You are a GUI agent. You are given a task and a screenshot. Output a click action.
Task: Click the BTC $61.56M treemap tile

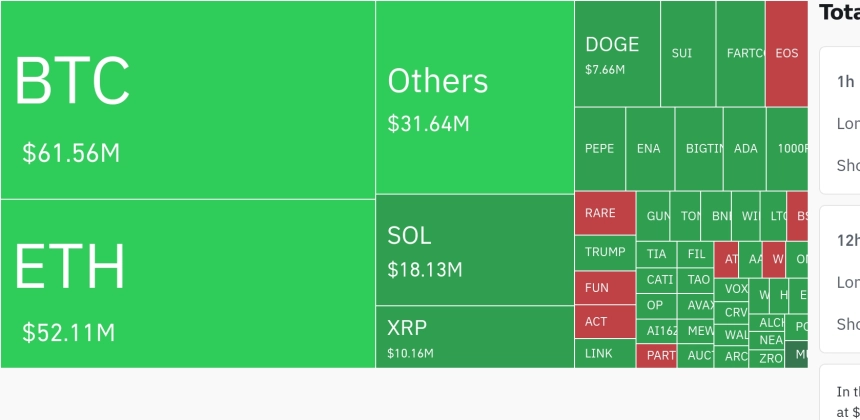188,100
